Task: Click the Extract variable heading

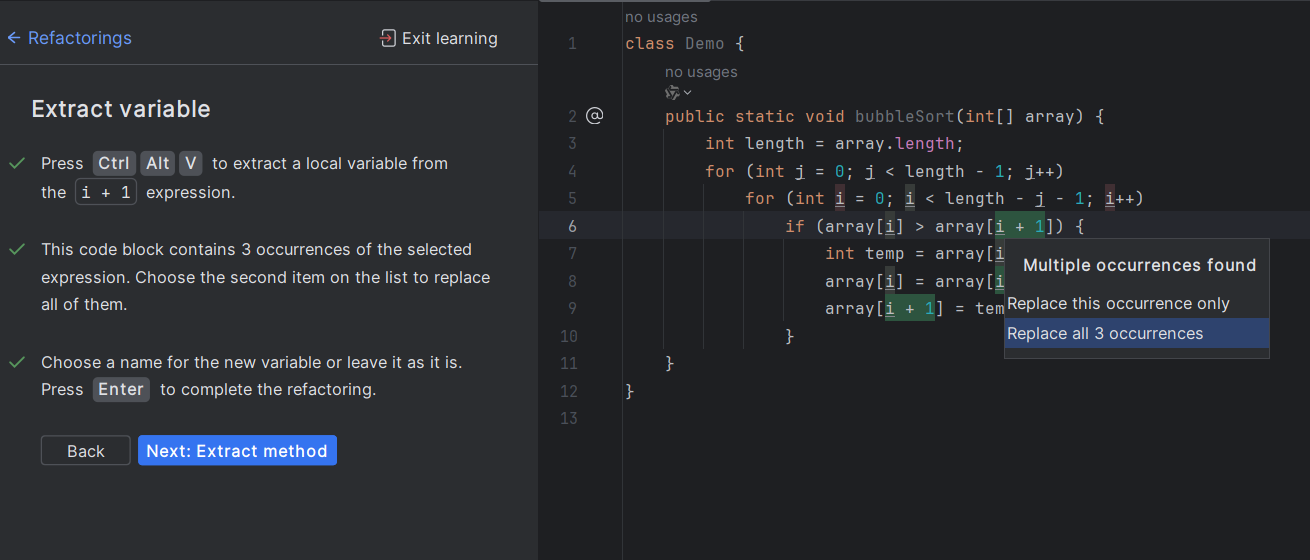Action: [121, 109]
